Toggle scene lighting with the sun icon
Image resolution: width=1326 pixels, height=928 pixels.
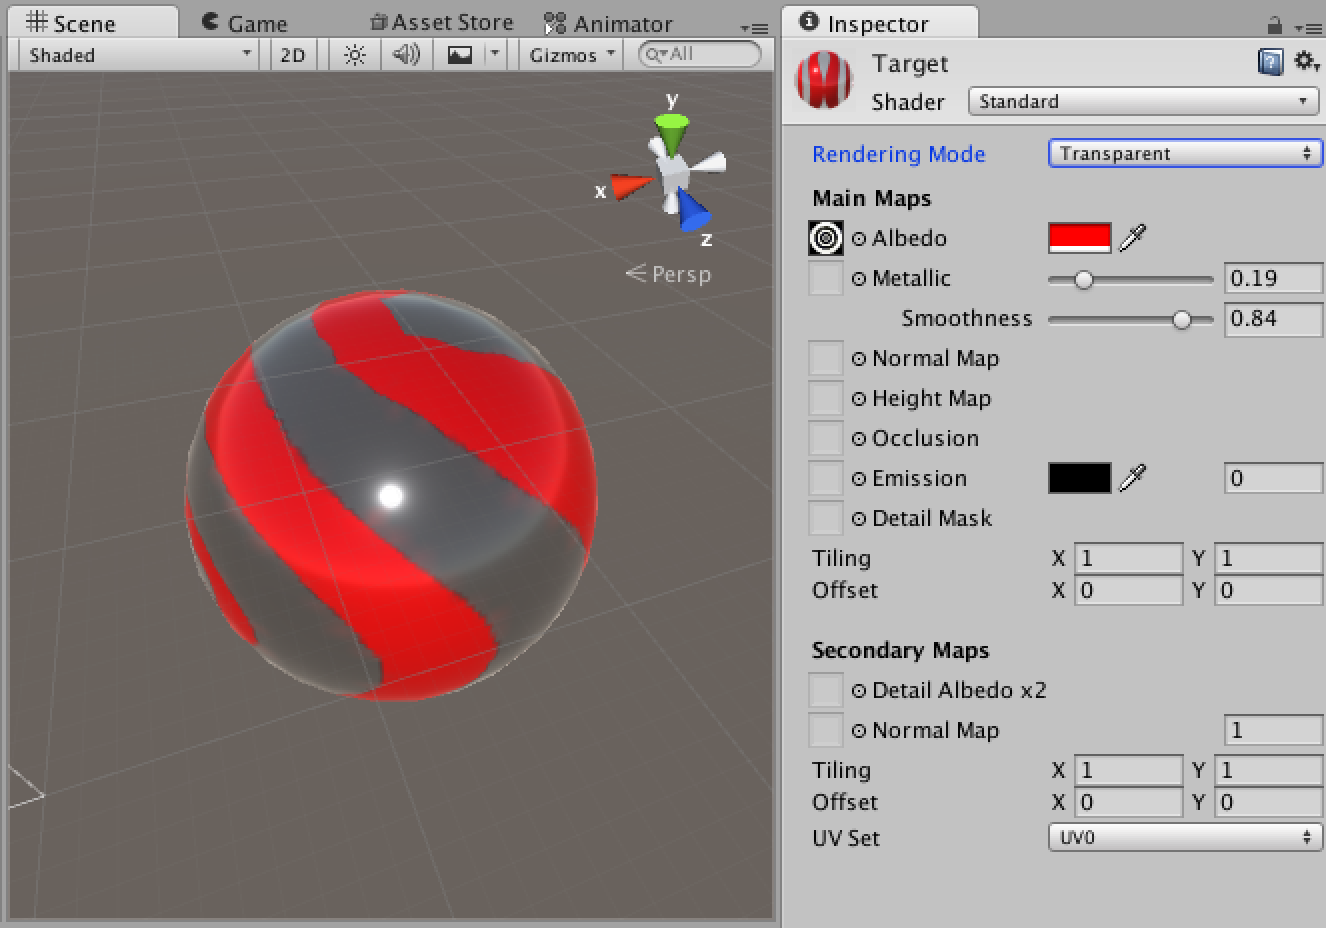click(x=353, y=55)
